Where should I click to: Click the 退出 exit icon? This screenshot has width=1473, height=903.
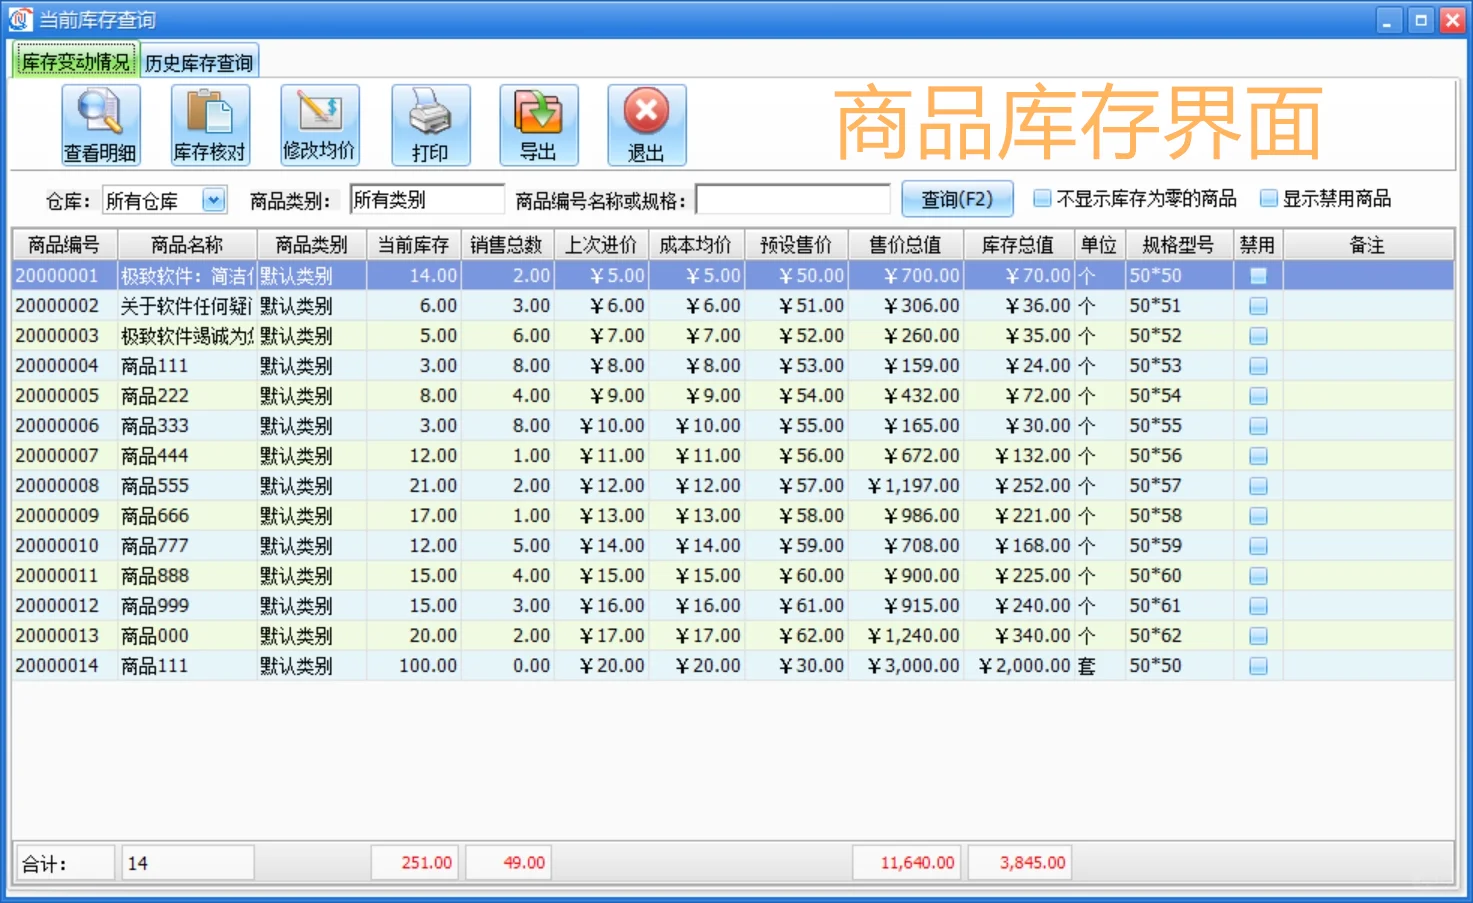click(645, 124)
